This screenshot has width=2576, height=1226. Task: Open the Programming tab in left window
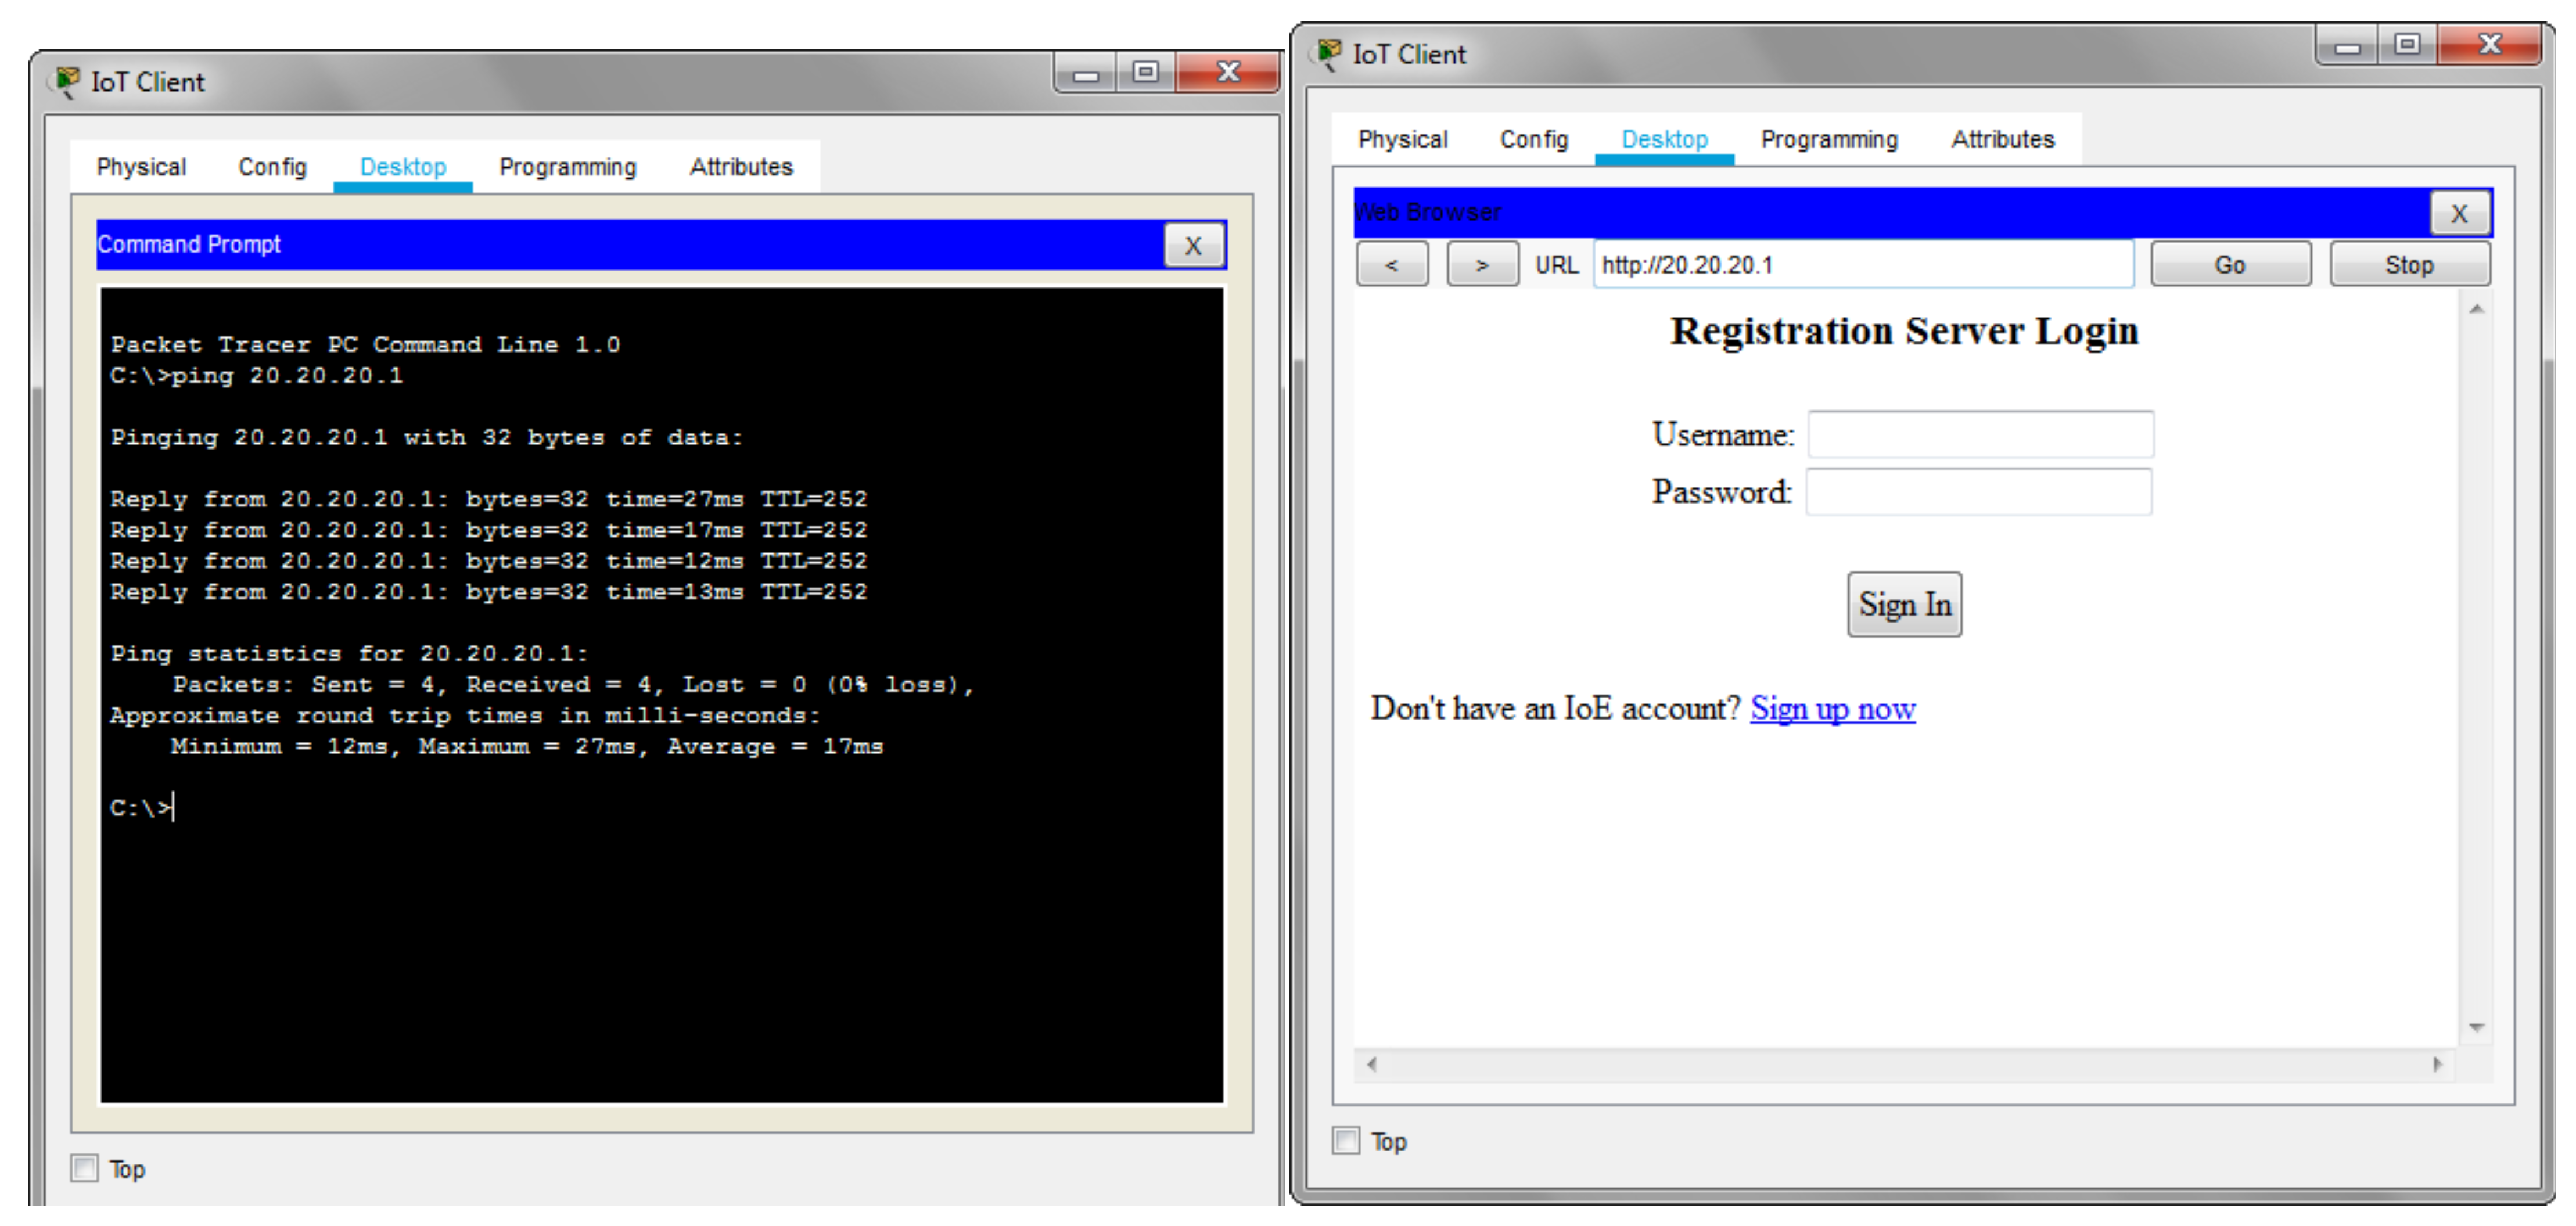pos(567,167)
